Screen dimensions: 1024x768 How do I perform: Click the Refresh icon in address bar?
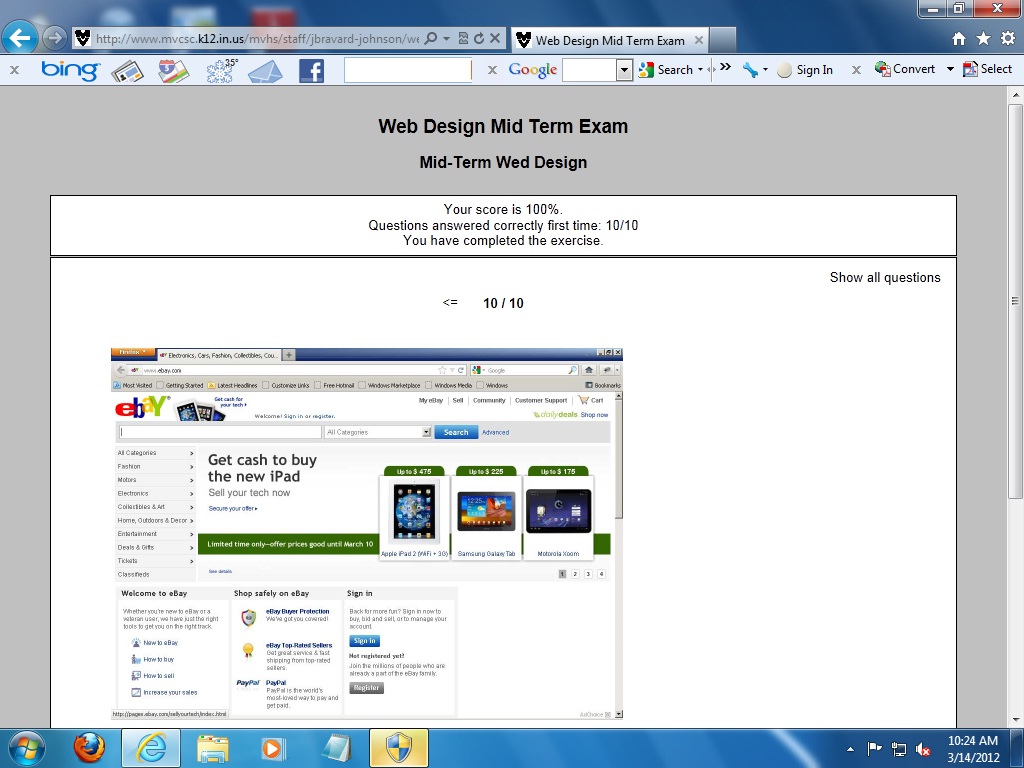(x=479, y=39)
